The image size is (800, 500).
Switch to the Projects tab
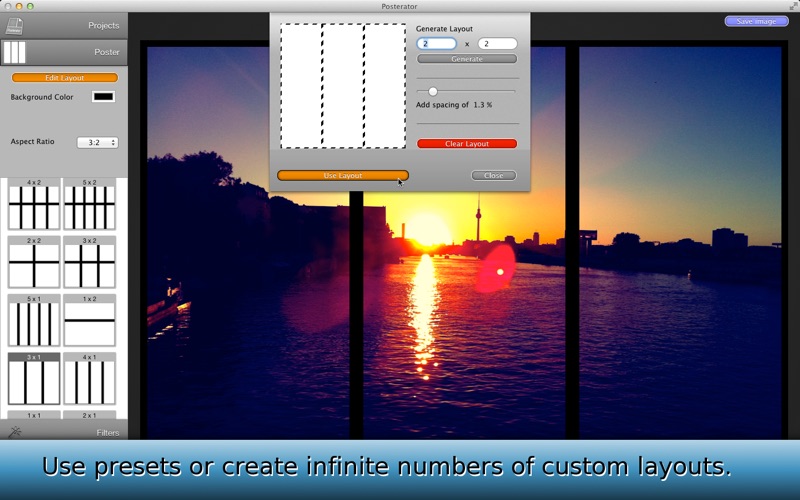pos(64,26)
